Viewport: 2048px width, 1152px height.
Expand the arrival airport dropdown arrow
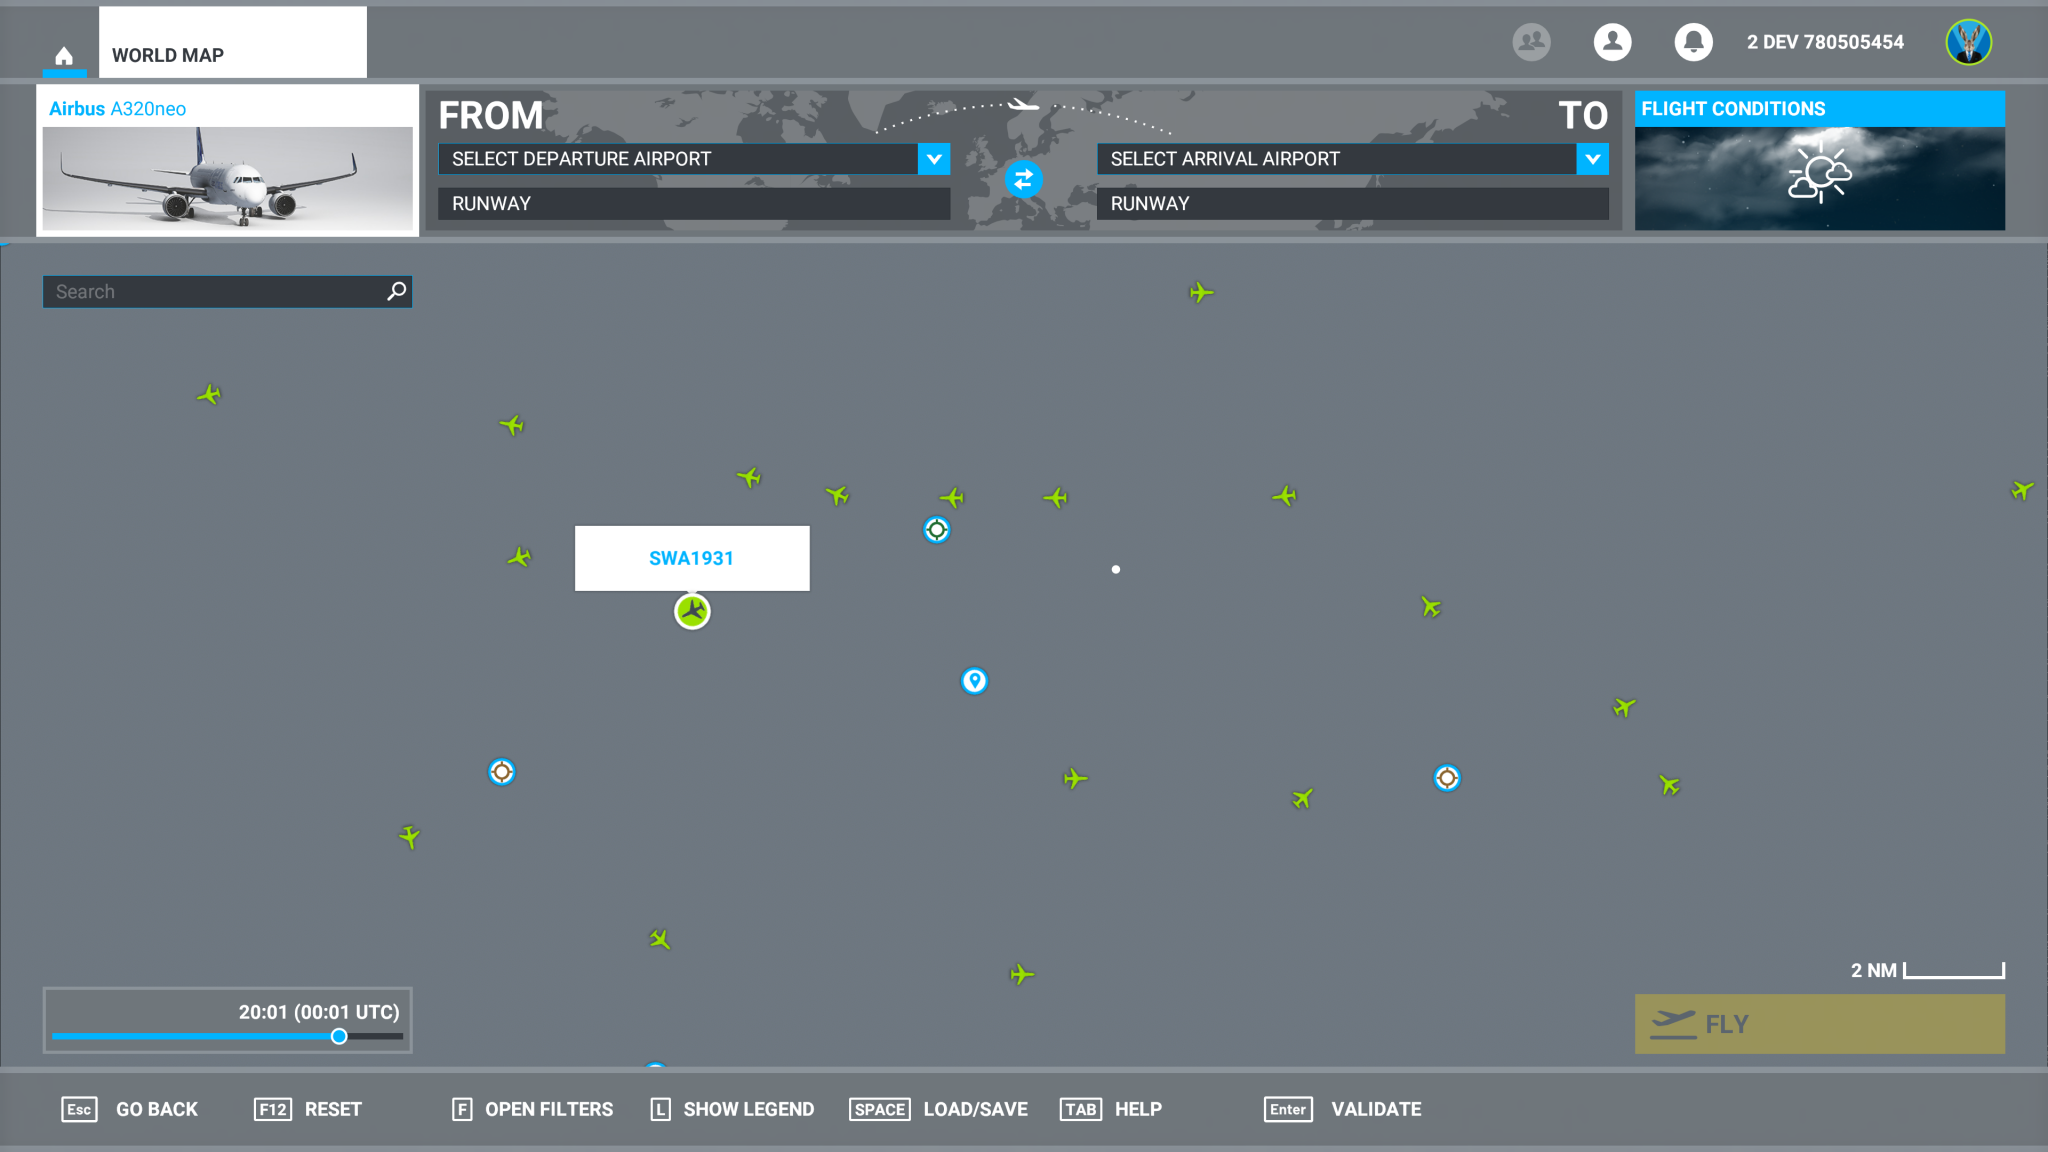click(x=1592, y=159)
